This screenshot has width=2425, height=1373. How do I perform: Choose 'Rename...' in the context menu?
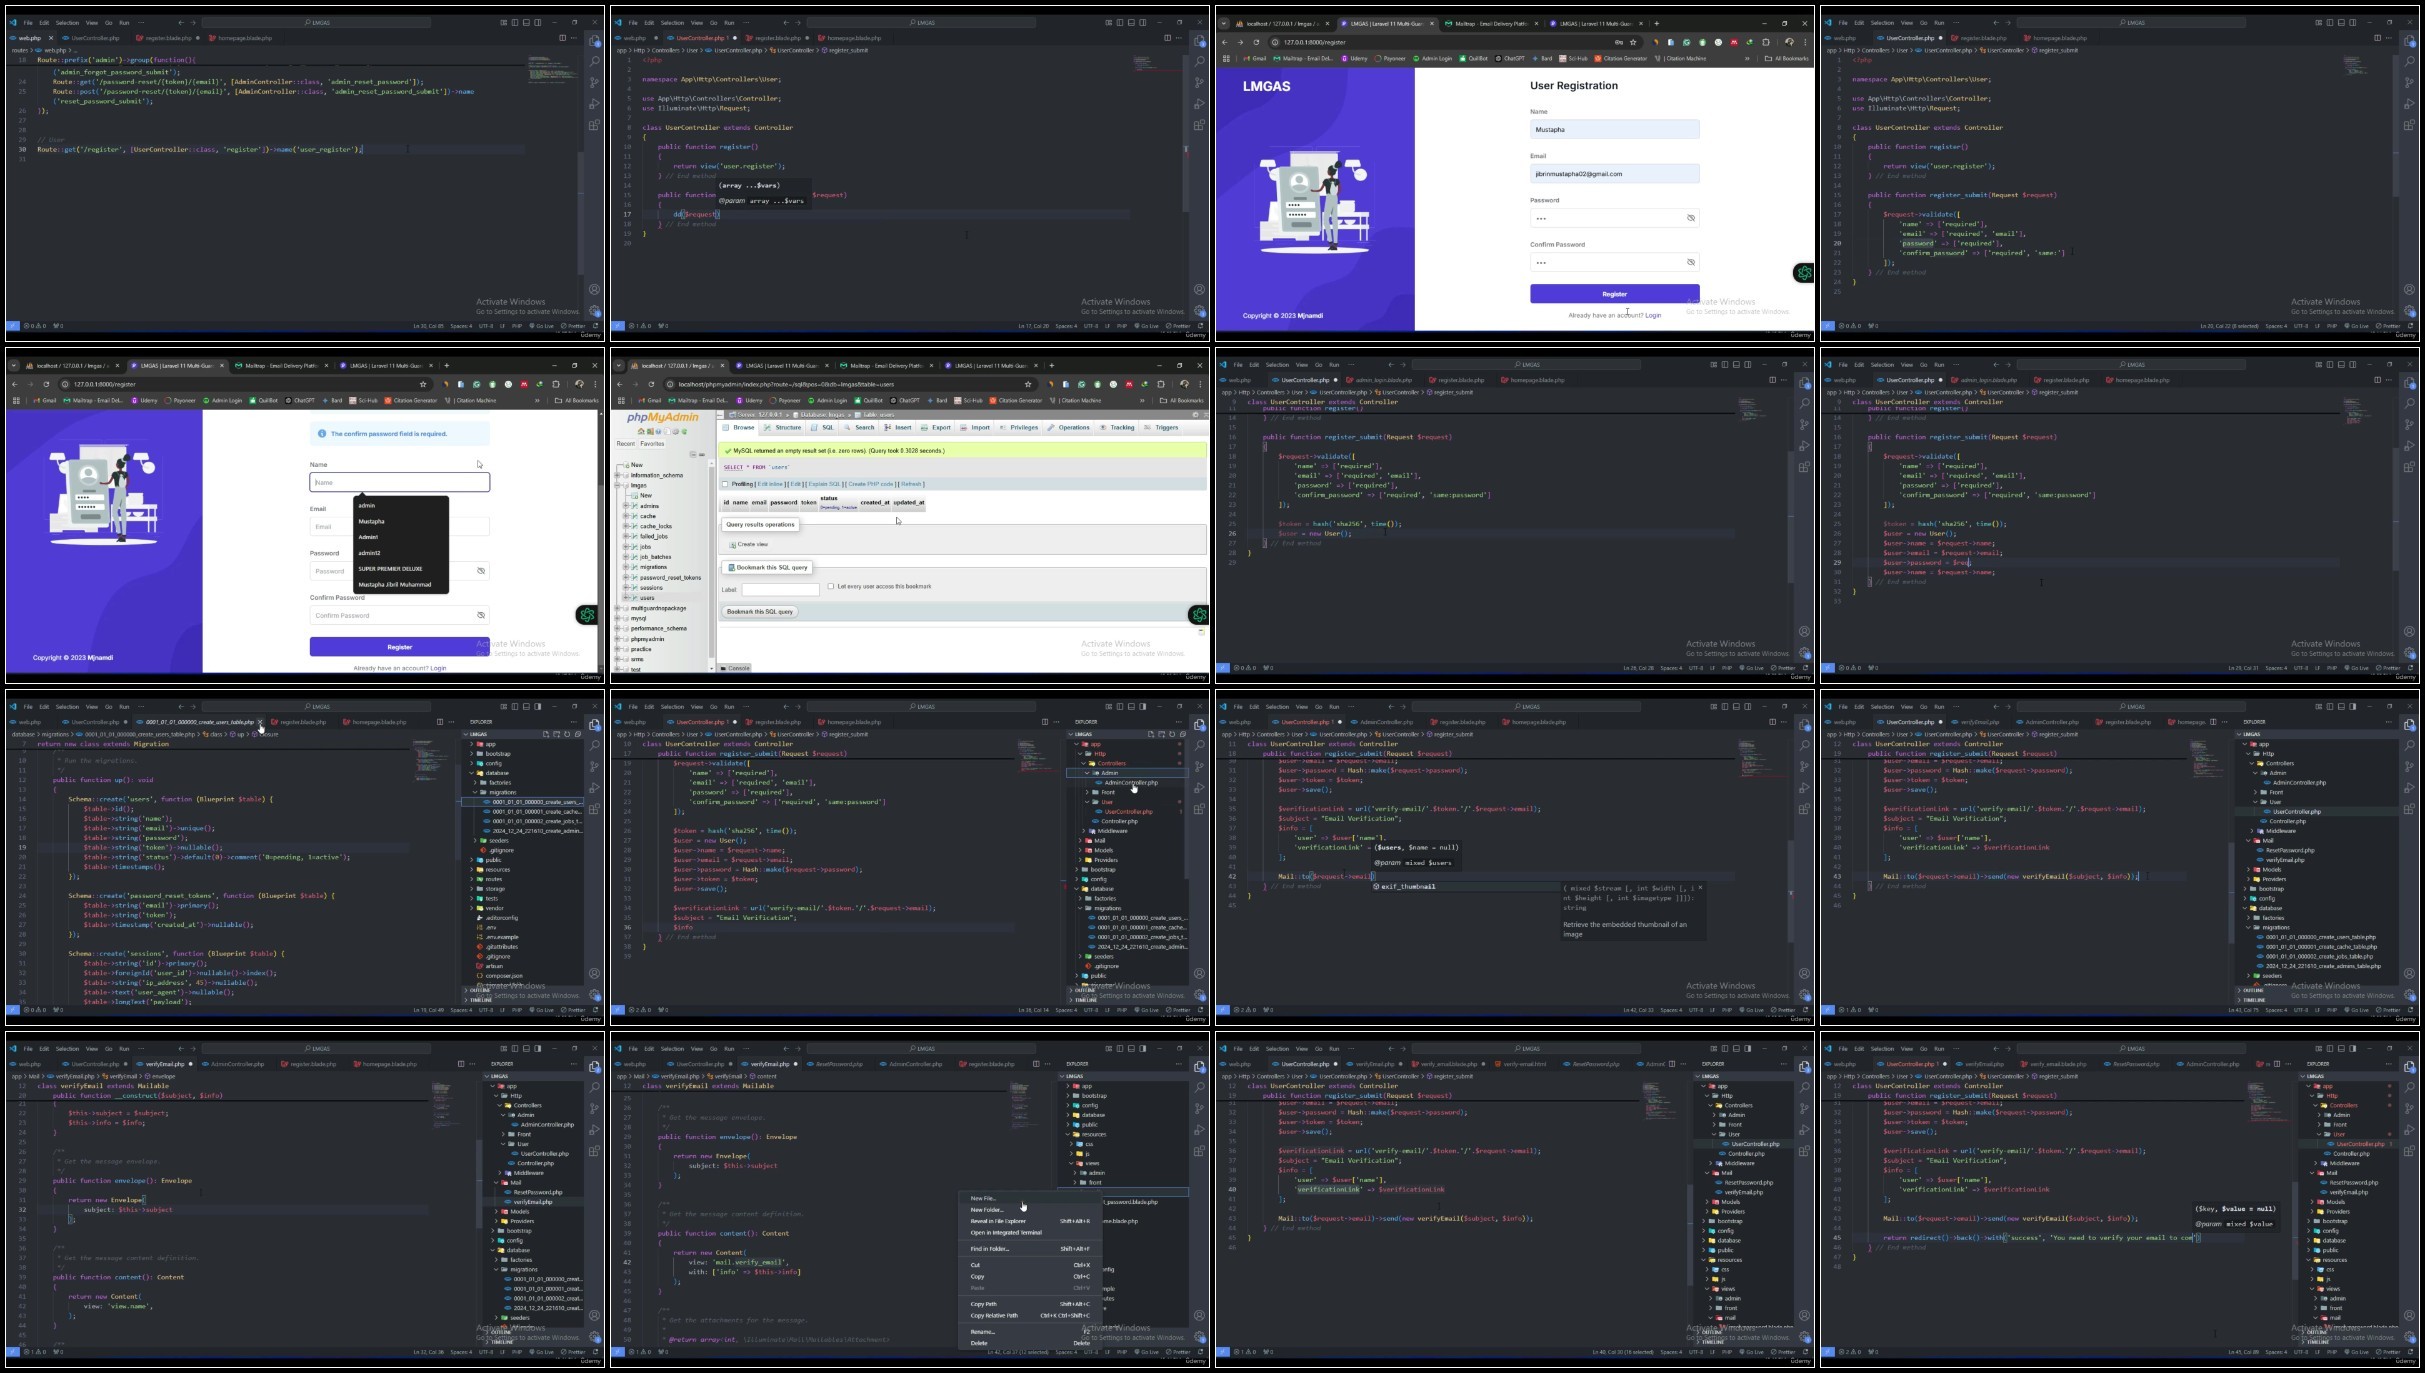(x=1028, y=1331)
